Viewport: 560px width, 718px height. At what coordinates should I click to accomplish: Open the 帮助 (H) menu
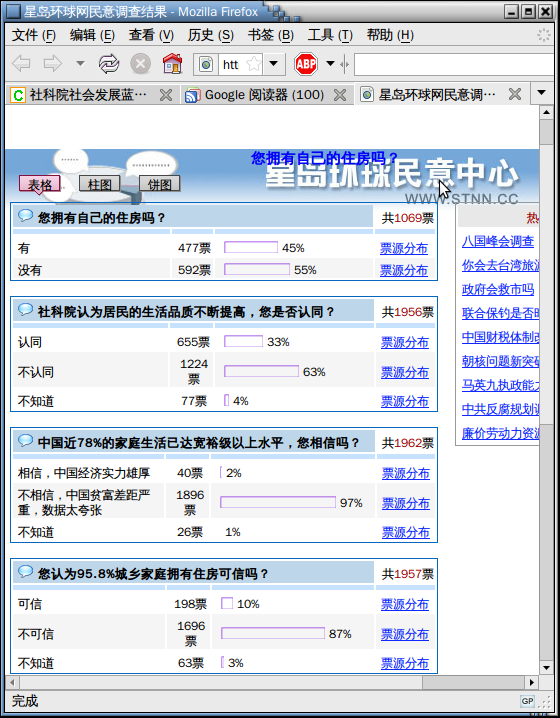tap(390, 35)
